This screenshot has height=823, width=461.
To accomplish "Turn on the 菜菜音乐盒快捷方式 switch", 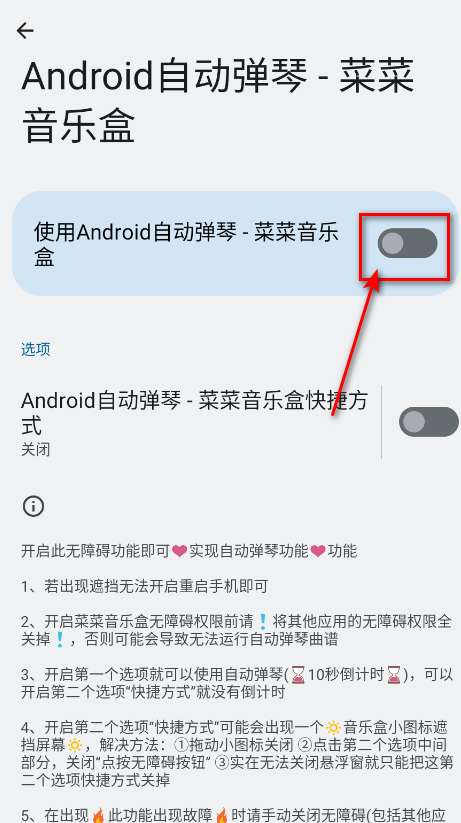I will click(x=428, y=421).
